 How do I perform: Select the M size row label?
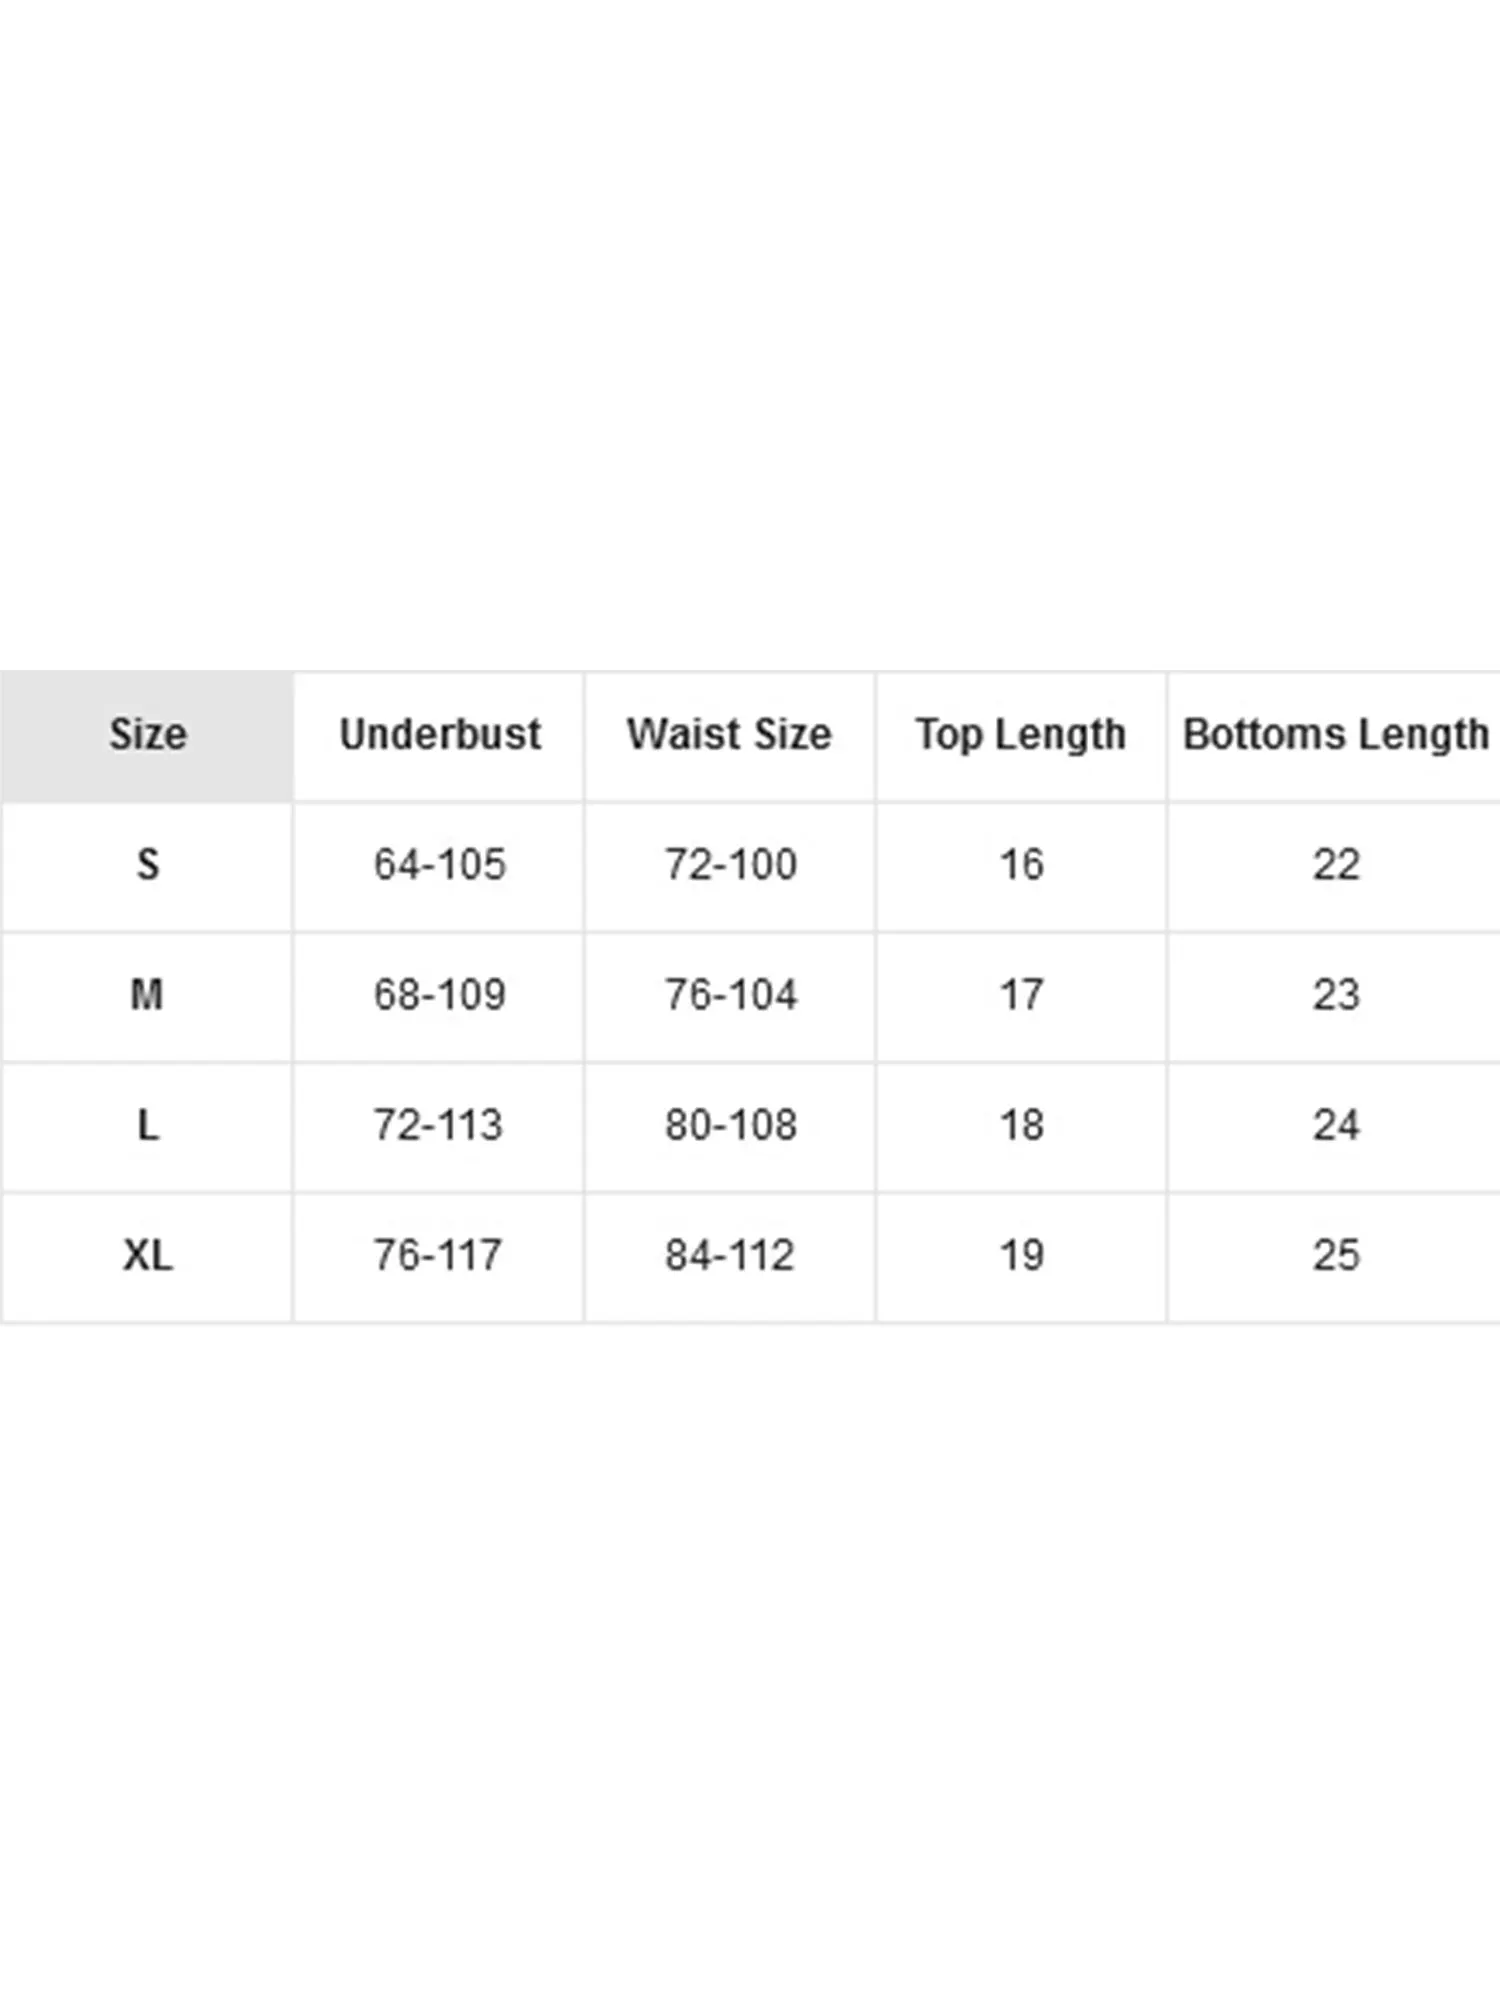tap(147, 995)
